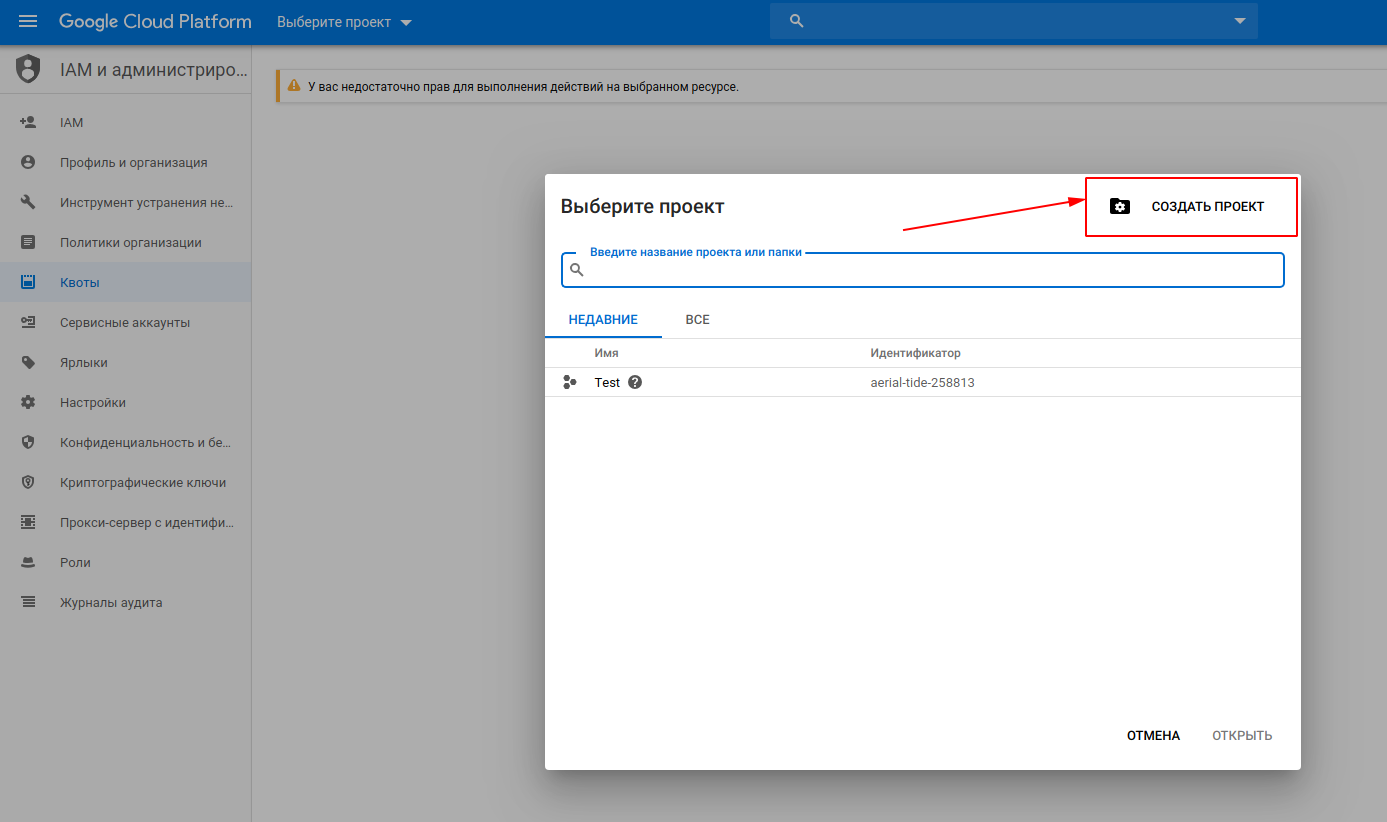Screen dimensions: 1387x822
Task: Switch to the ВСЕ tab
Action: click(x=698, y=319)
